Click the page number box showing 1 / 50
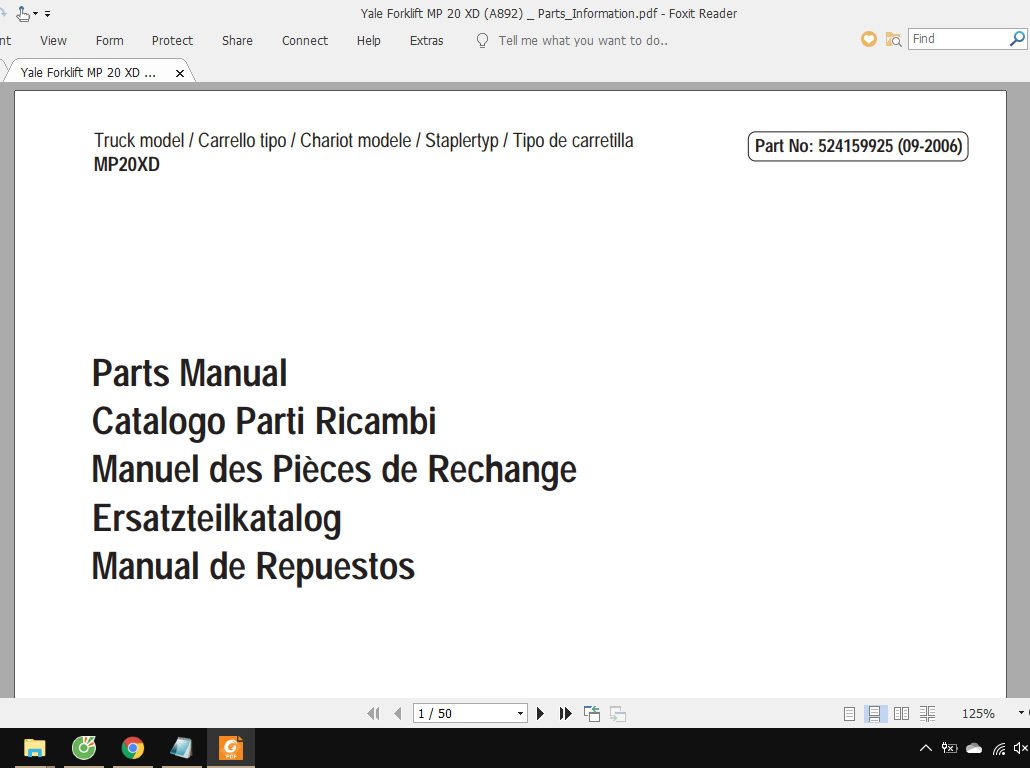The width and height of the screenshot is (1030, 768). pos(464,713)
